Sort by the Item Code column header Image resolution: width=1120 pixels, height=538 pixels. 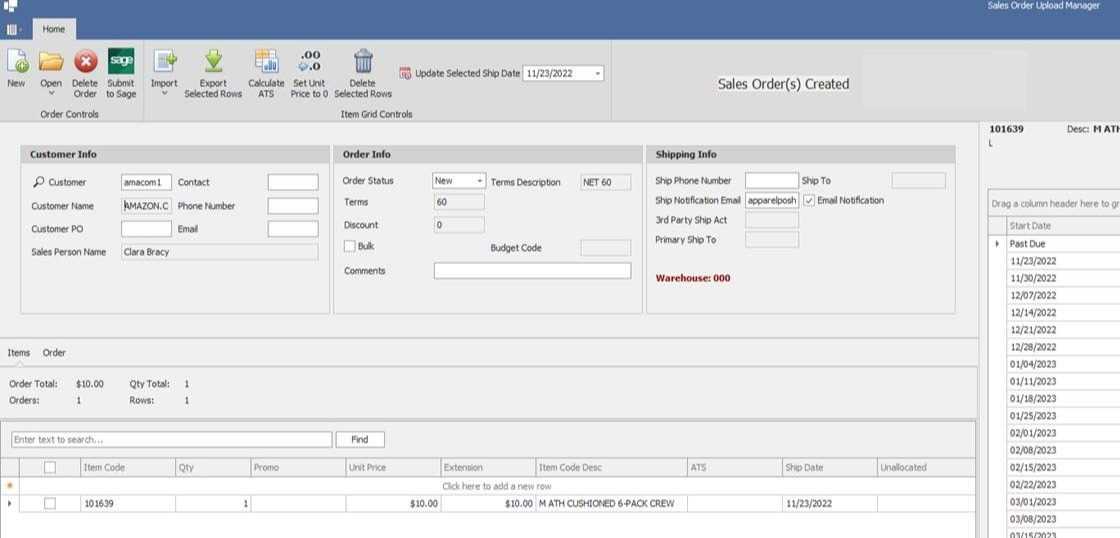tap(129, 467)
